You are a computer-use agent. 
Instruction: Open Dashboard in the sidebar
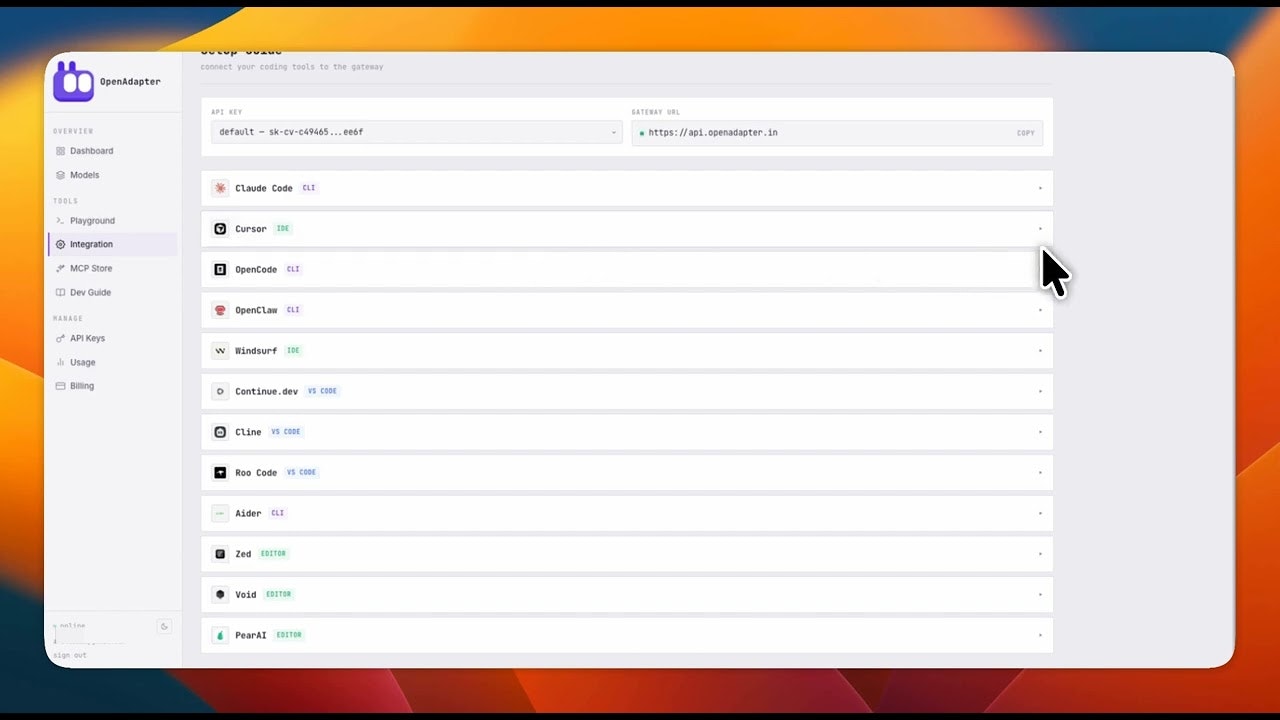pos(112,151)
